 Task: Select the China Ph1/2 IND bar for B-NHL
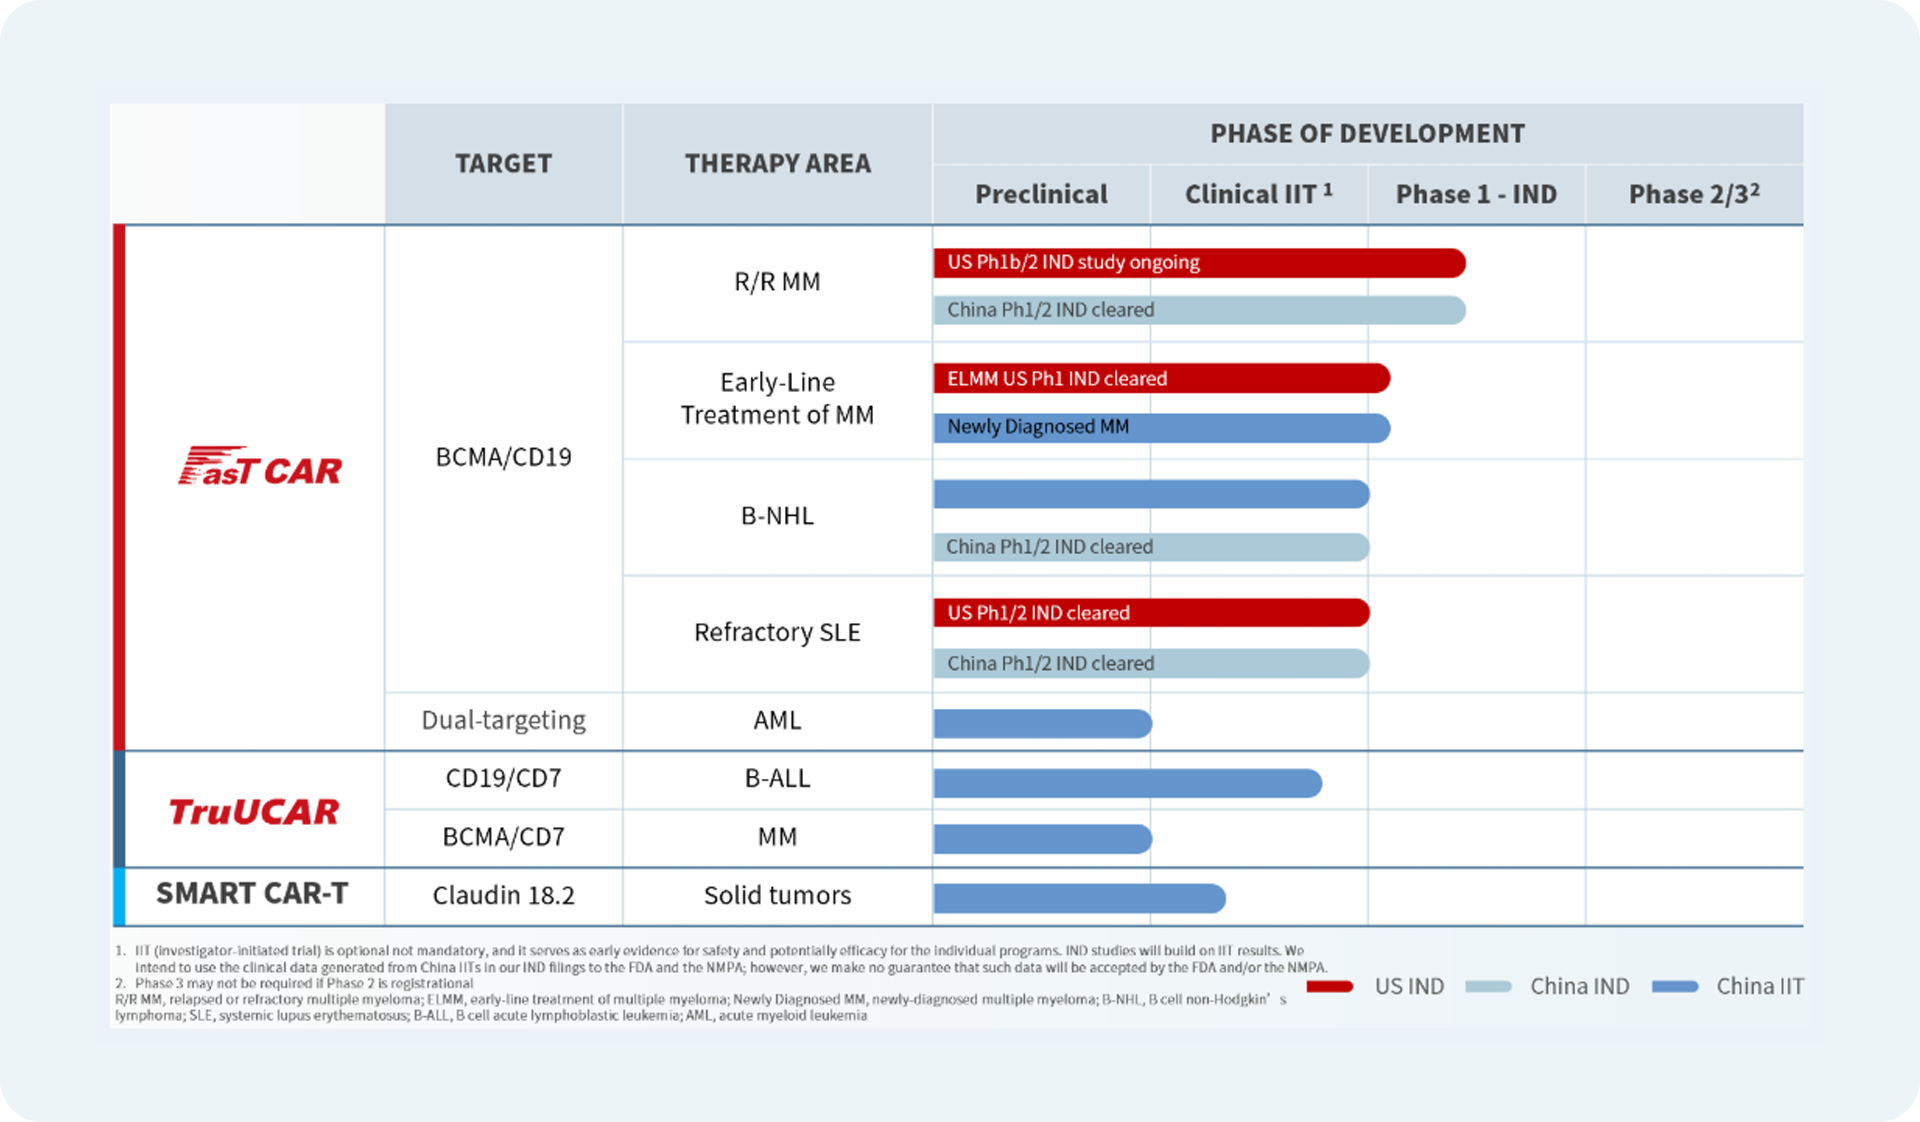coord(1152,547)
